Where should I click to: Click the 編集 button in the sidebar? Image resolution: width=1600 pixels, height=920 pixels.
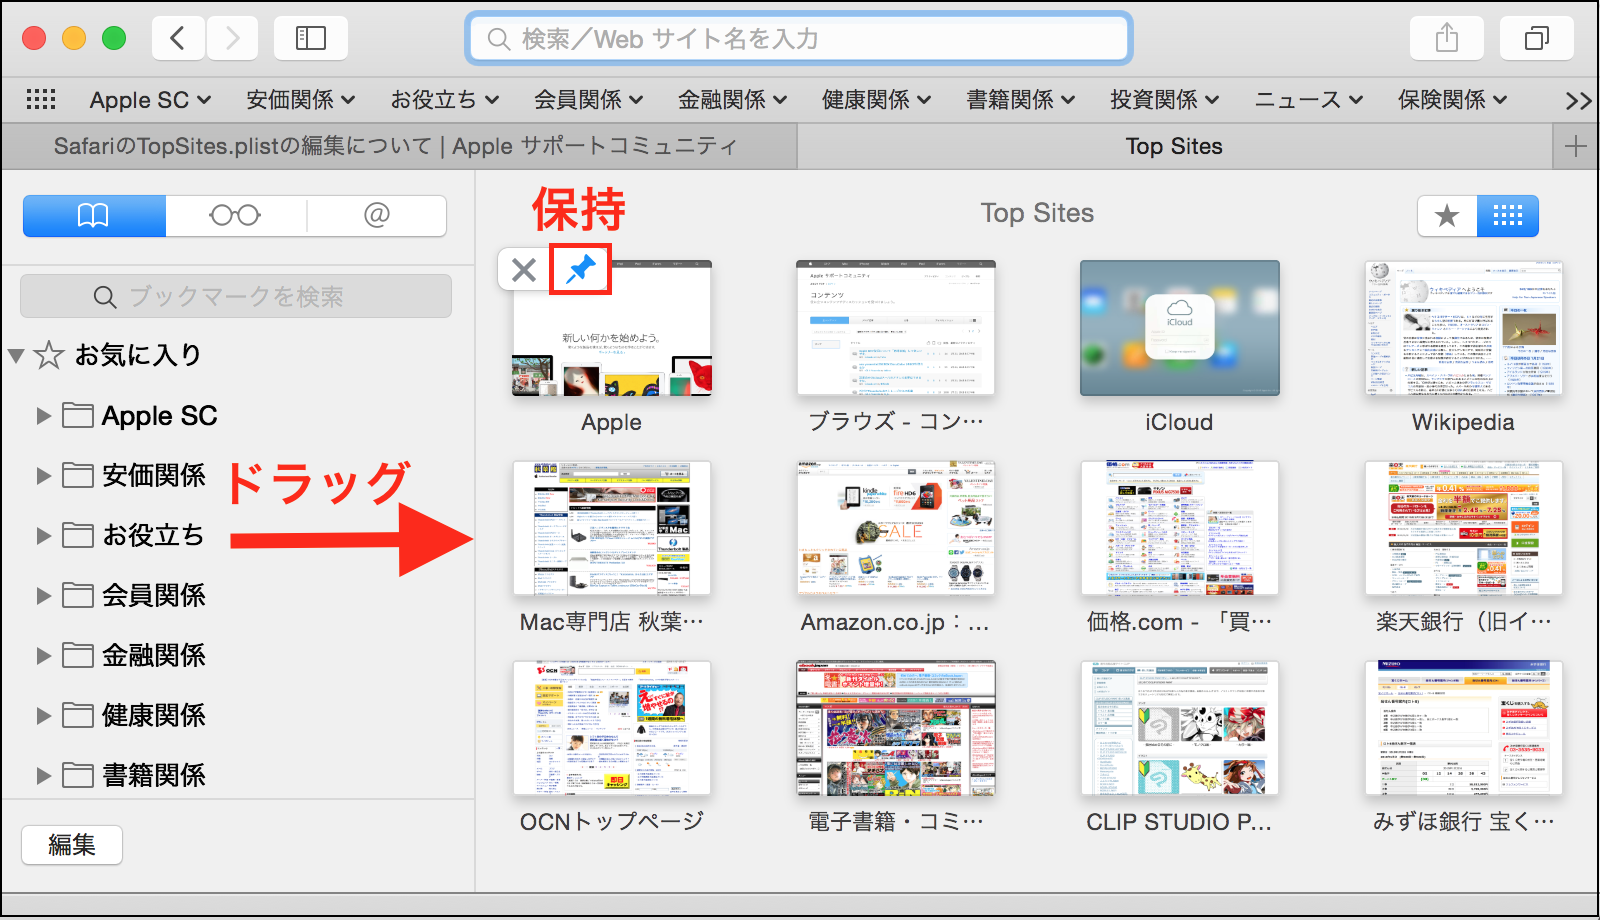pyautogui.click(x=72, y=845)
